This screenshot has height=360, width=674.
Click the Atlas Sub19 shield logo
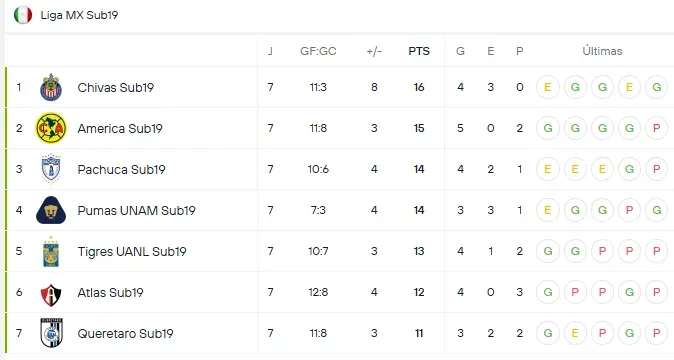click(51, 295)
